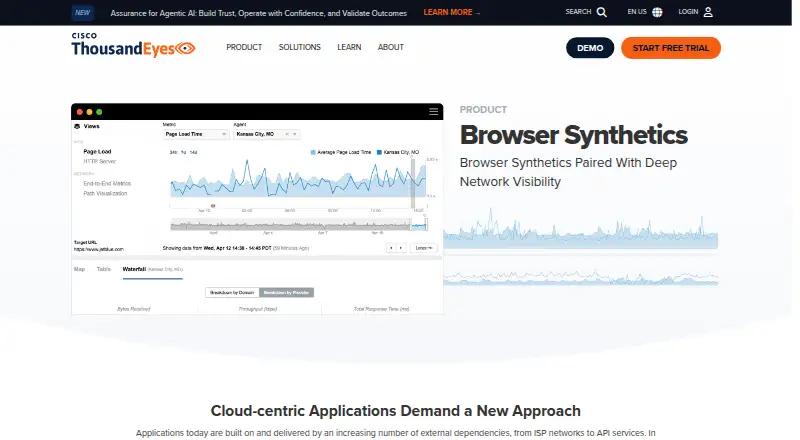Open the LEARN menu
This screenshot has height=440, width=800.
click(x=349, y=47)
